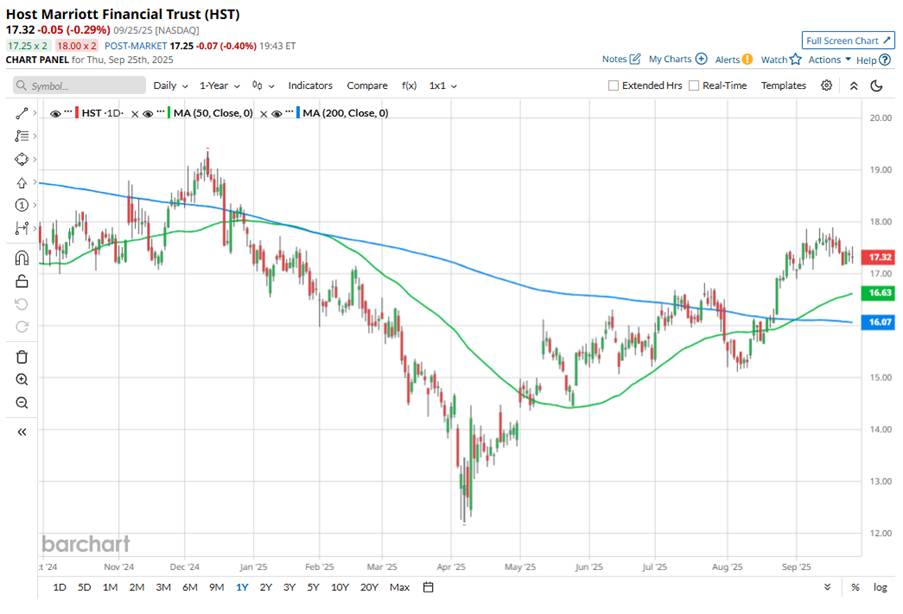Image resolution: width=903 pixels, height=614 pixels.
Task: Select the trend line drawing tool
Action: (x=22, y=114)
